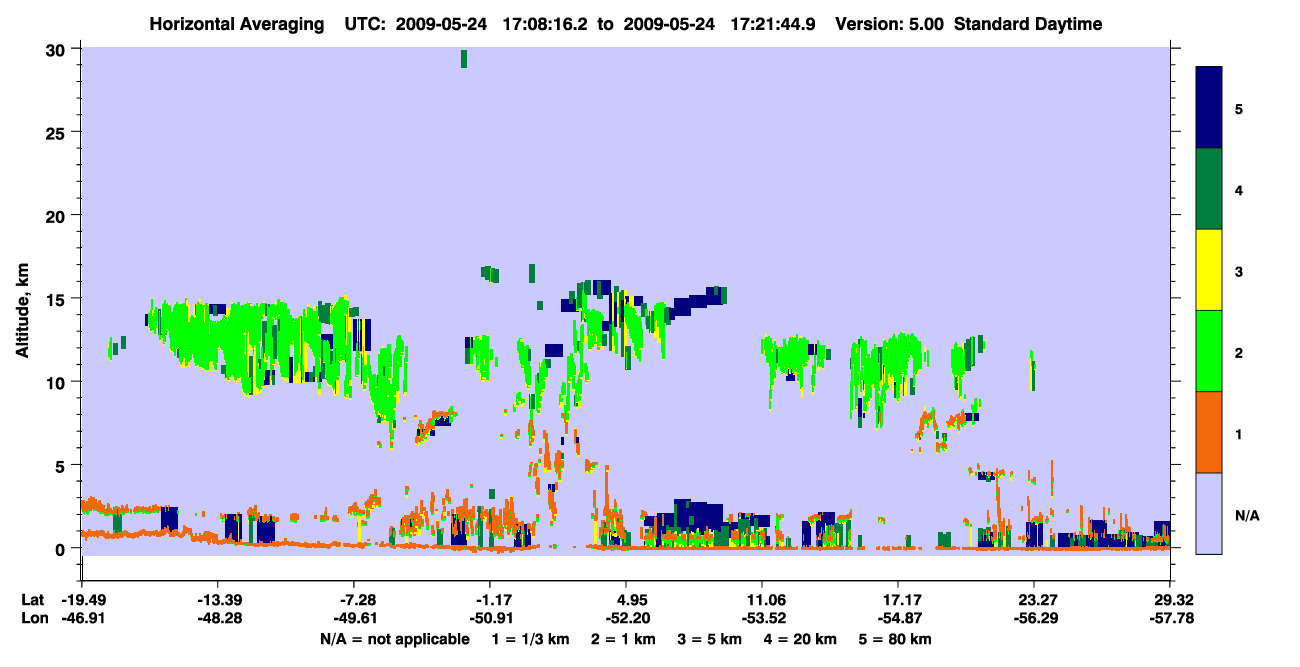Screen dimensions: 1300x667
Task: Click the light green colorbar segment labeled 2
Action: tap(1209, 351)
